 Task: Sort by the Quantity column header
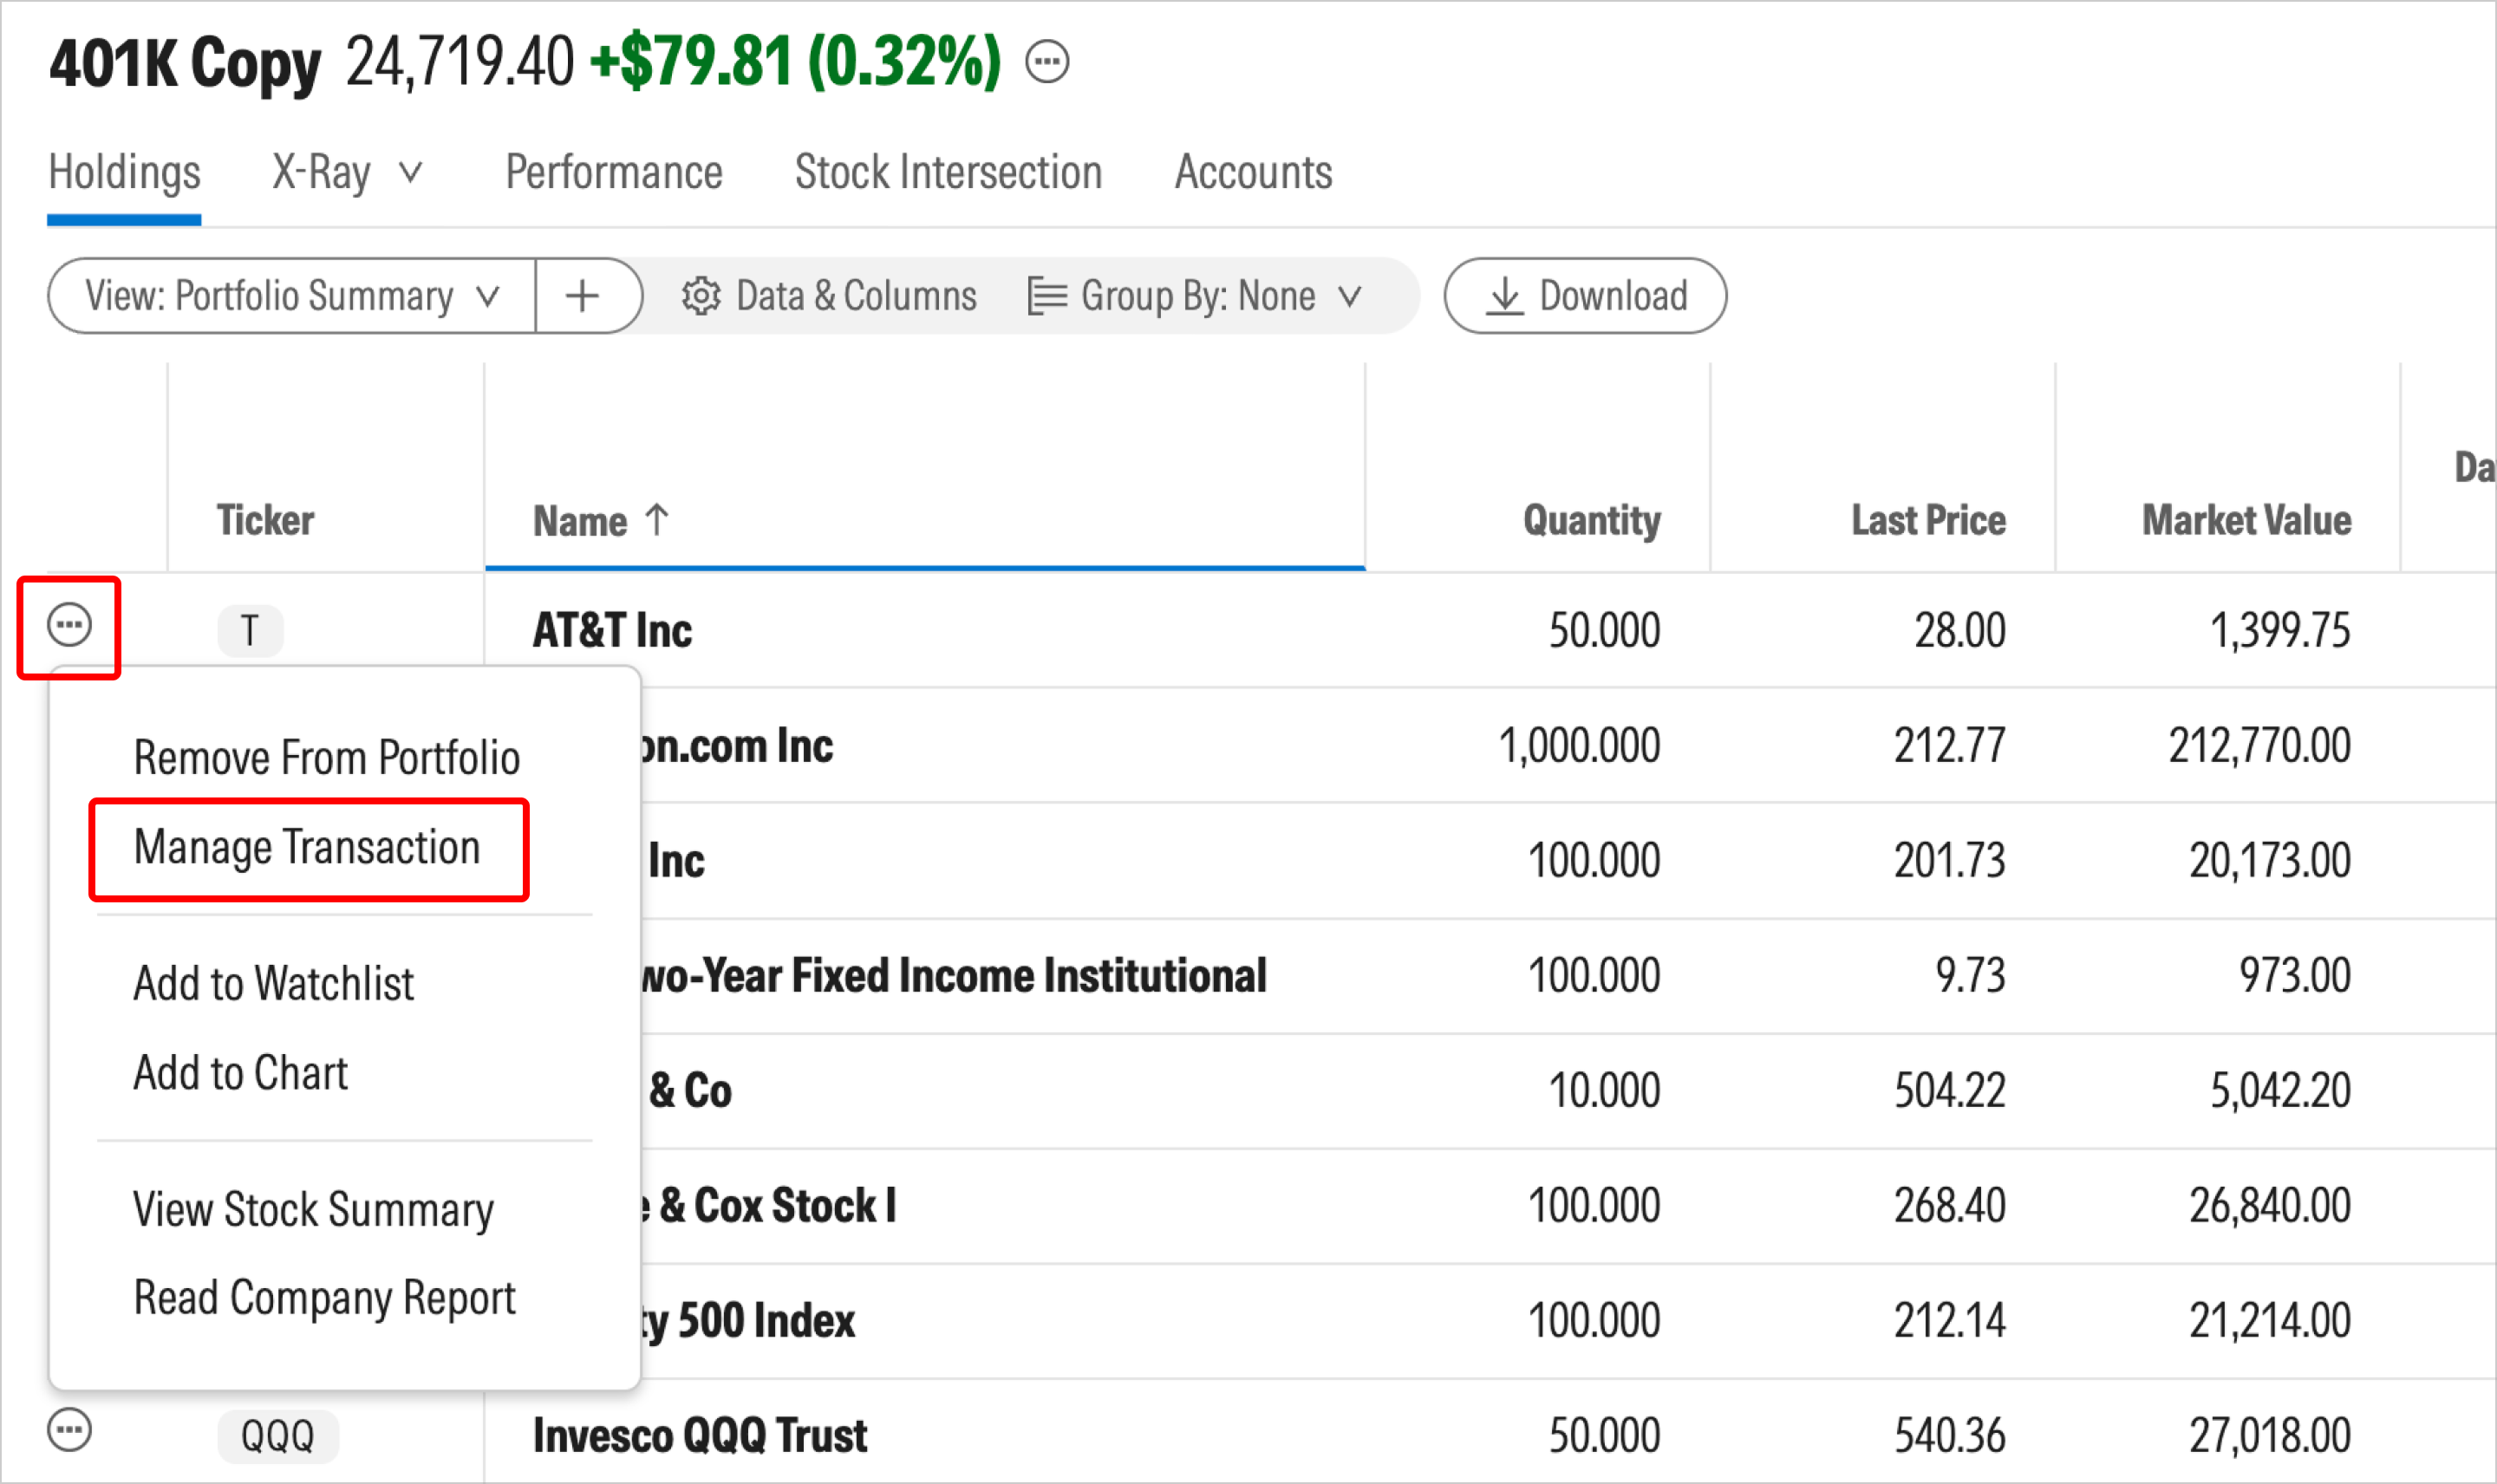point(1592,520)
